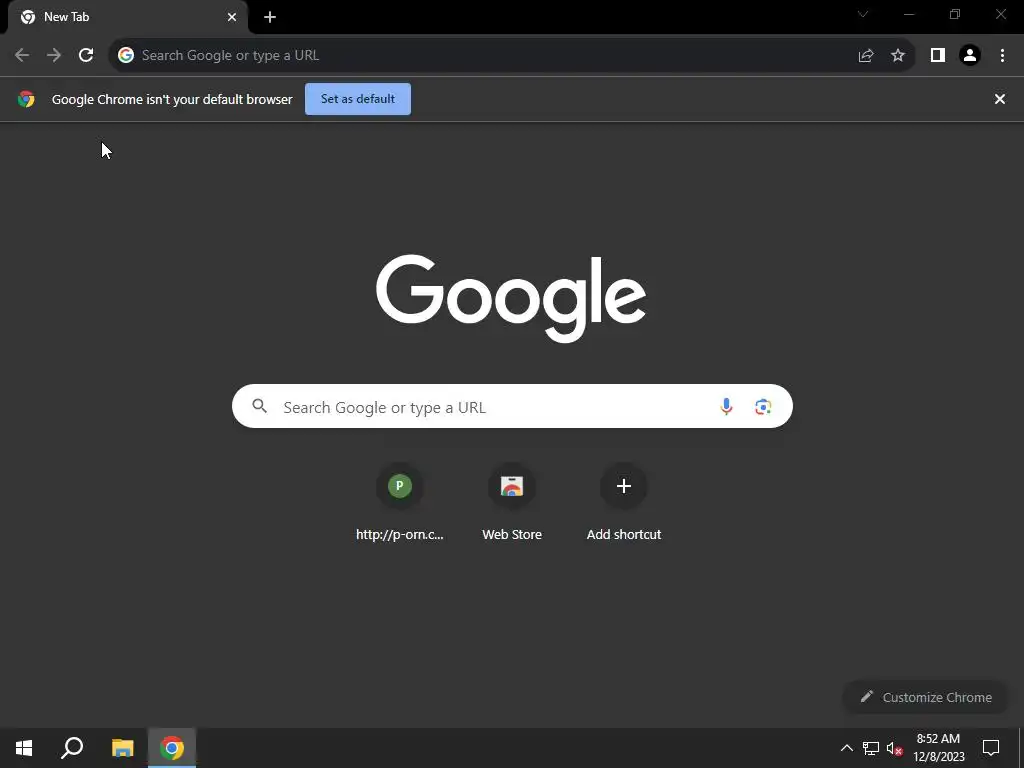Click the forward navigation arrow
The height and width of the screenshot is (768, 1024).
pos(54,56)
